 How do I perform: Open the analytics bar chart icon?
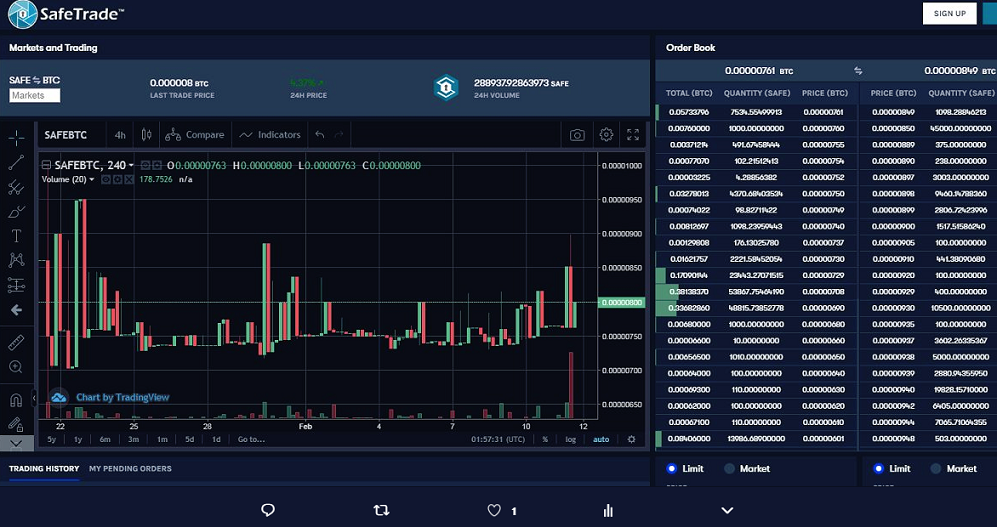coord(608,510)
